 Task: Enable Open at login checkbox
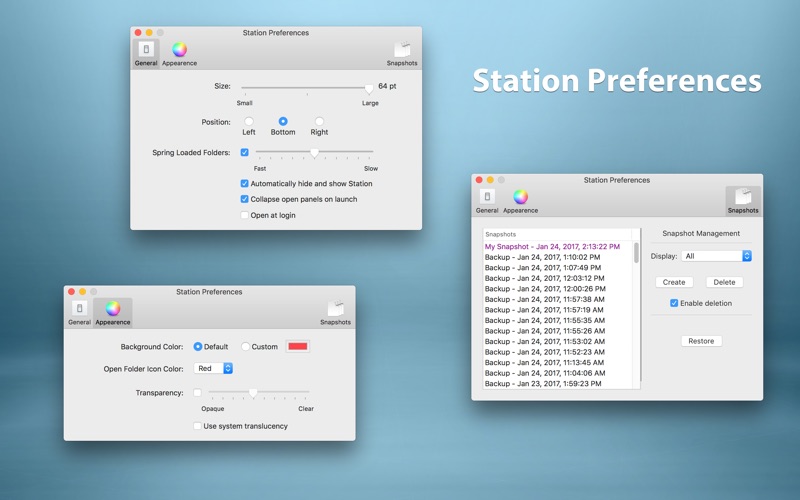245,215
